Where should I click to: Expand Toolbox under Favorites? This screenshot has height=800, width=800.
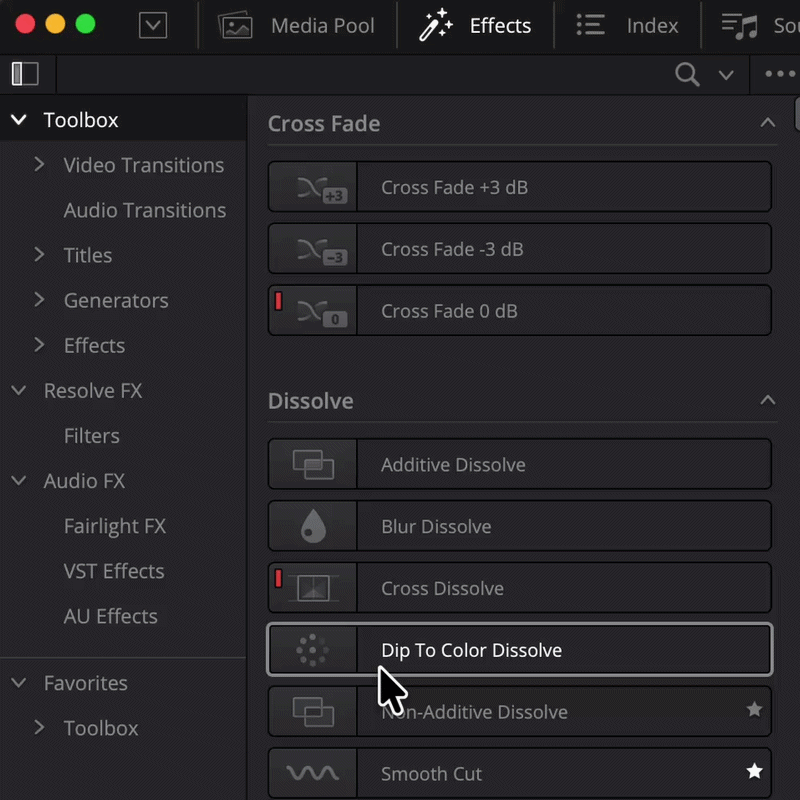click(x=39, y=728)
